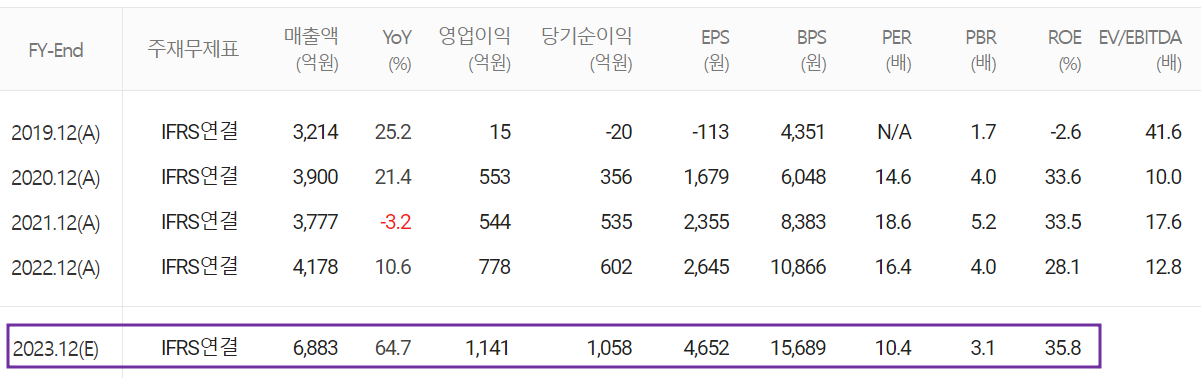Click the BPS value 6,048
The image size is (1201, 378).
point(804,177)
